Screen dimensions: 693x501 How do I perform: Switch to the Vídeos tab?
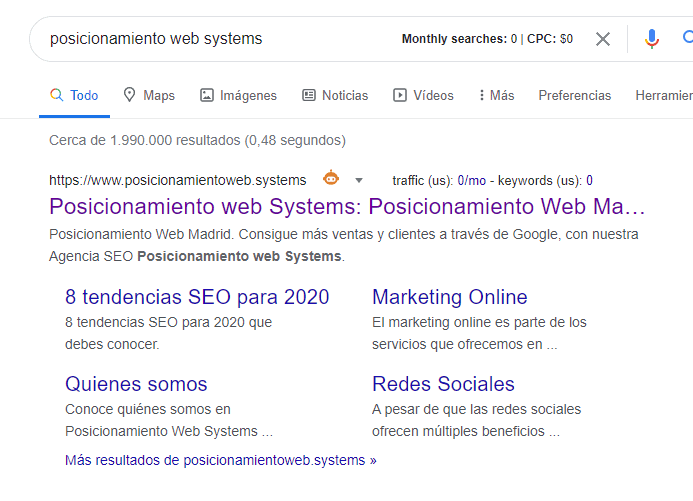coord(423,95)
